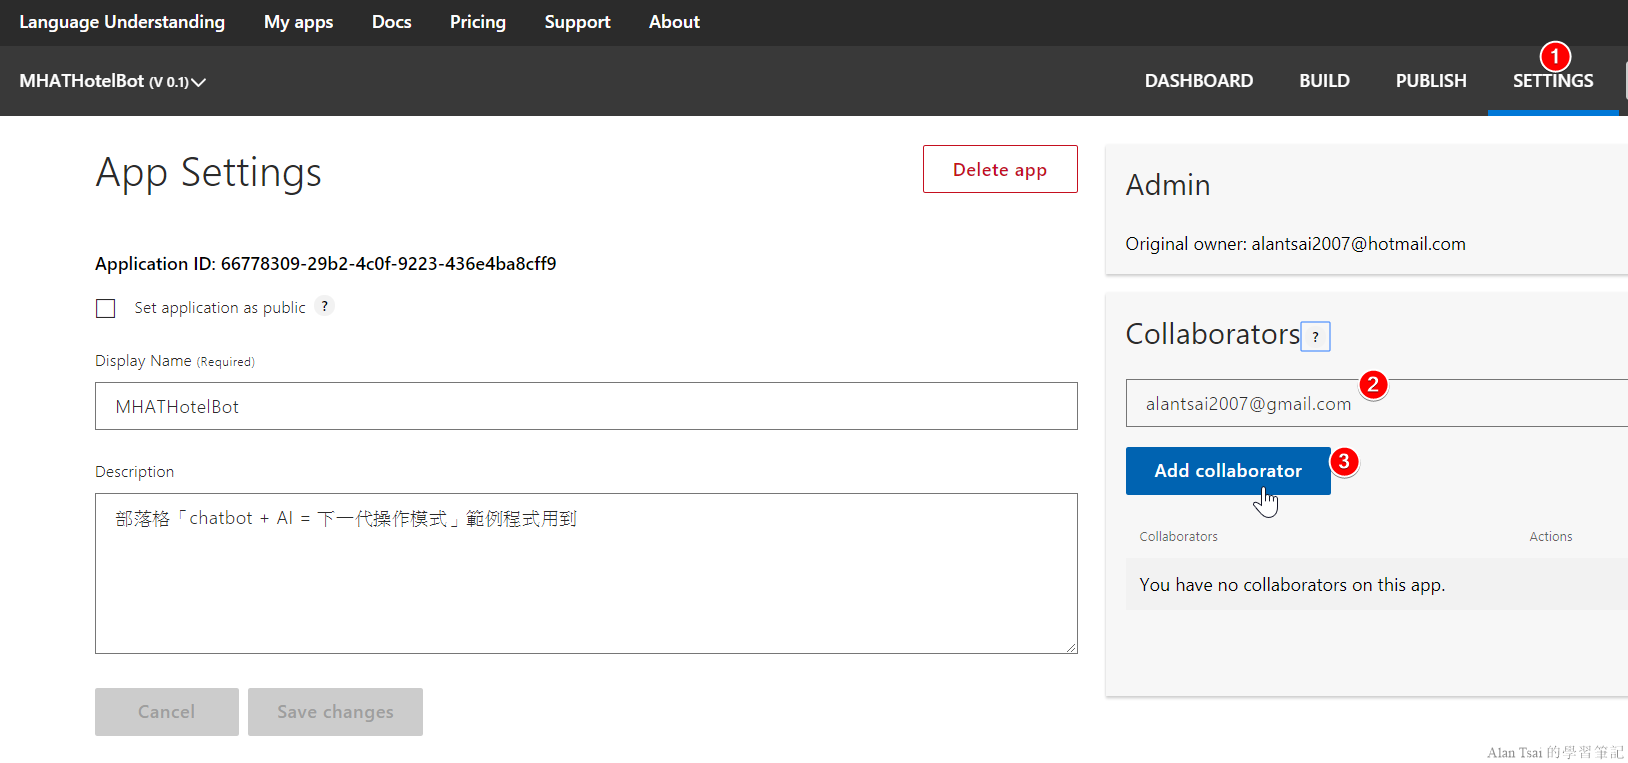Switch to the DASHBOARD tab
The height and width of the screenshot is (763, 1628).
pyautogui.click(x=1198, y=81)
